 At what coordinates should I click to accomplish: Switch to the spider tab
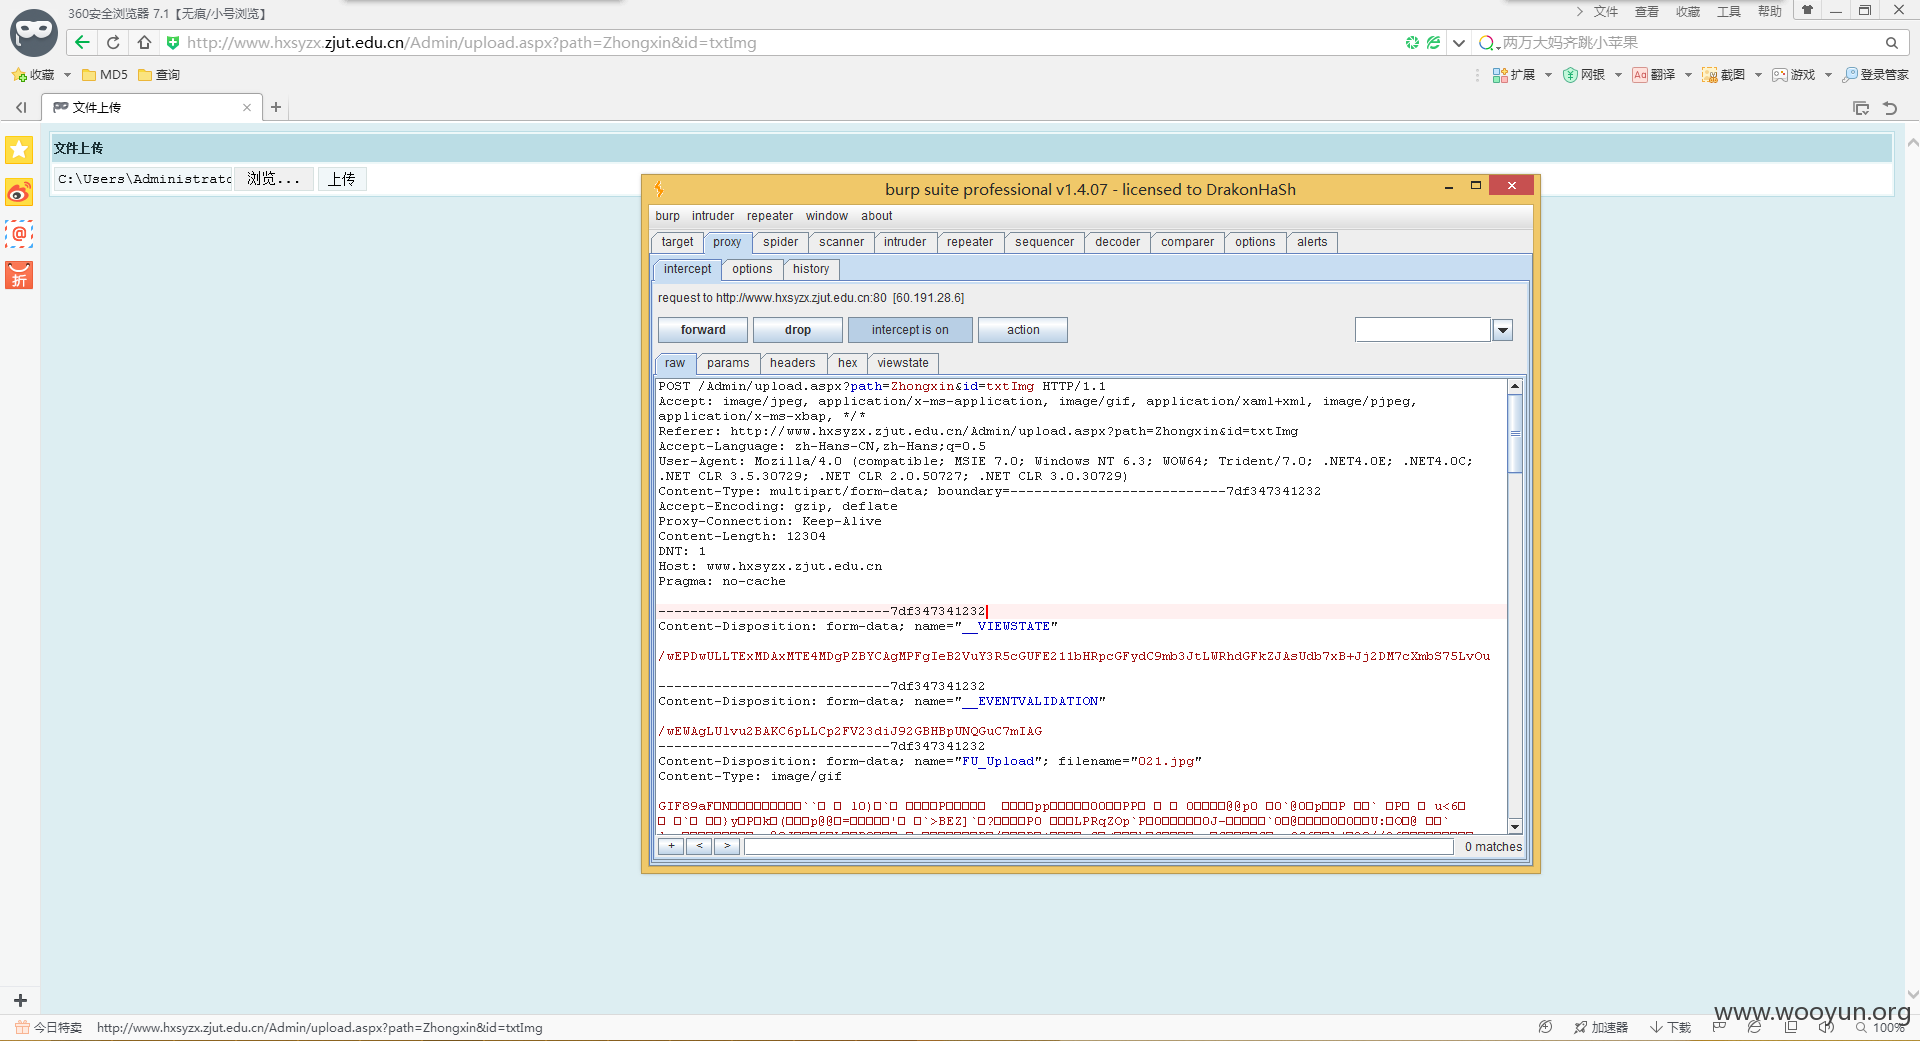click(780, 242)
